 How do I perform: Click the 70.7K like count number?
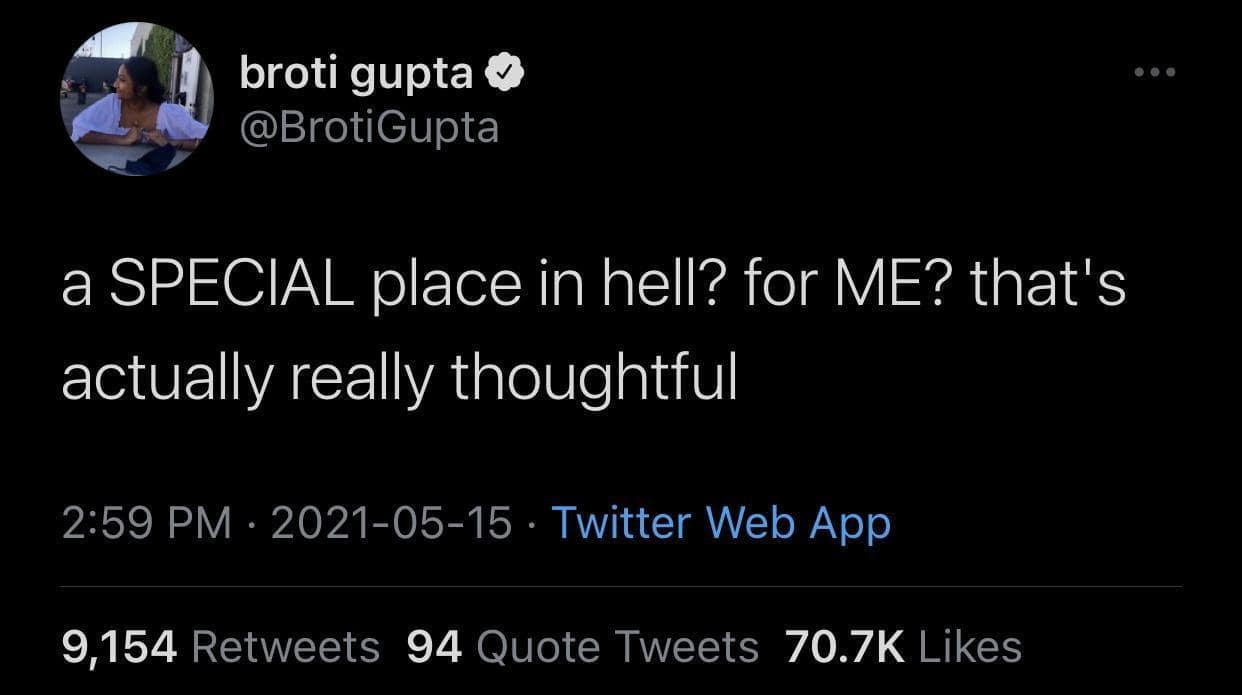[845, 646]
